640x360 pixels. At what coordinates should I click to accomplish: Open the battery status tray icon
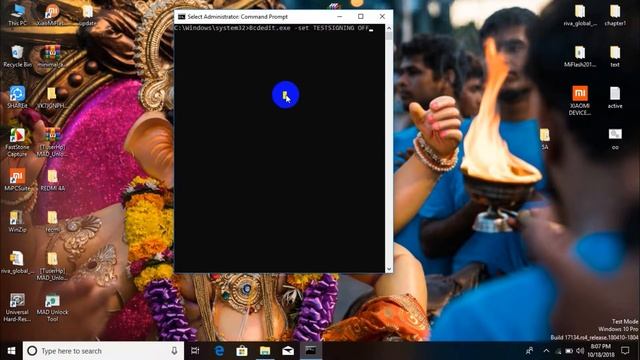coord(569,351)
